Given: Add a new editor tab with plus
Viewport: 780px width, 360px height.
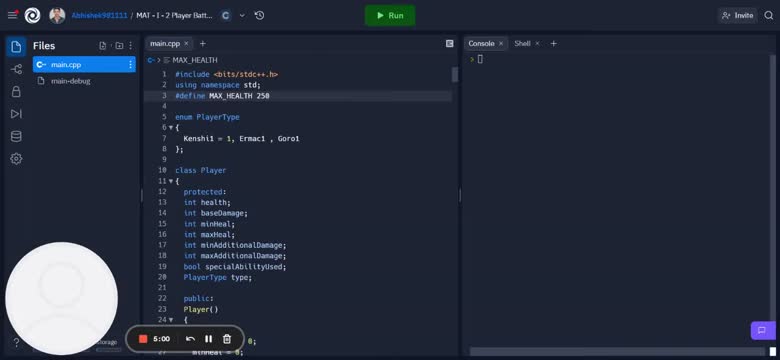Looking at the screenshot, I should [202, 44].
